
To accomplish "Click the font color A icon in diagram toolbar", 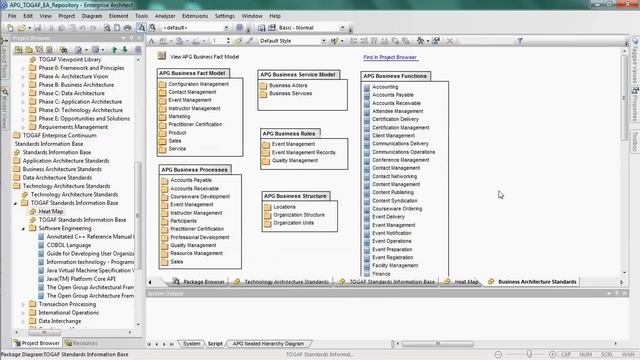I will (x=151, y=41).
